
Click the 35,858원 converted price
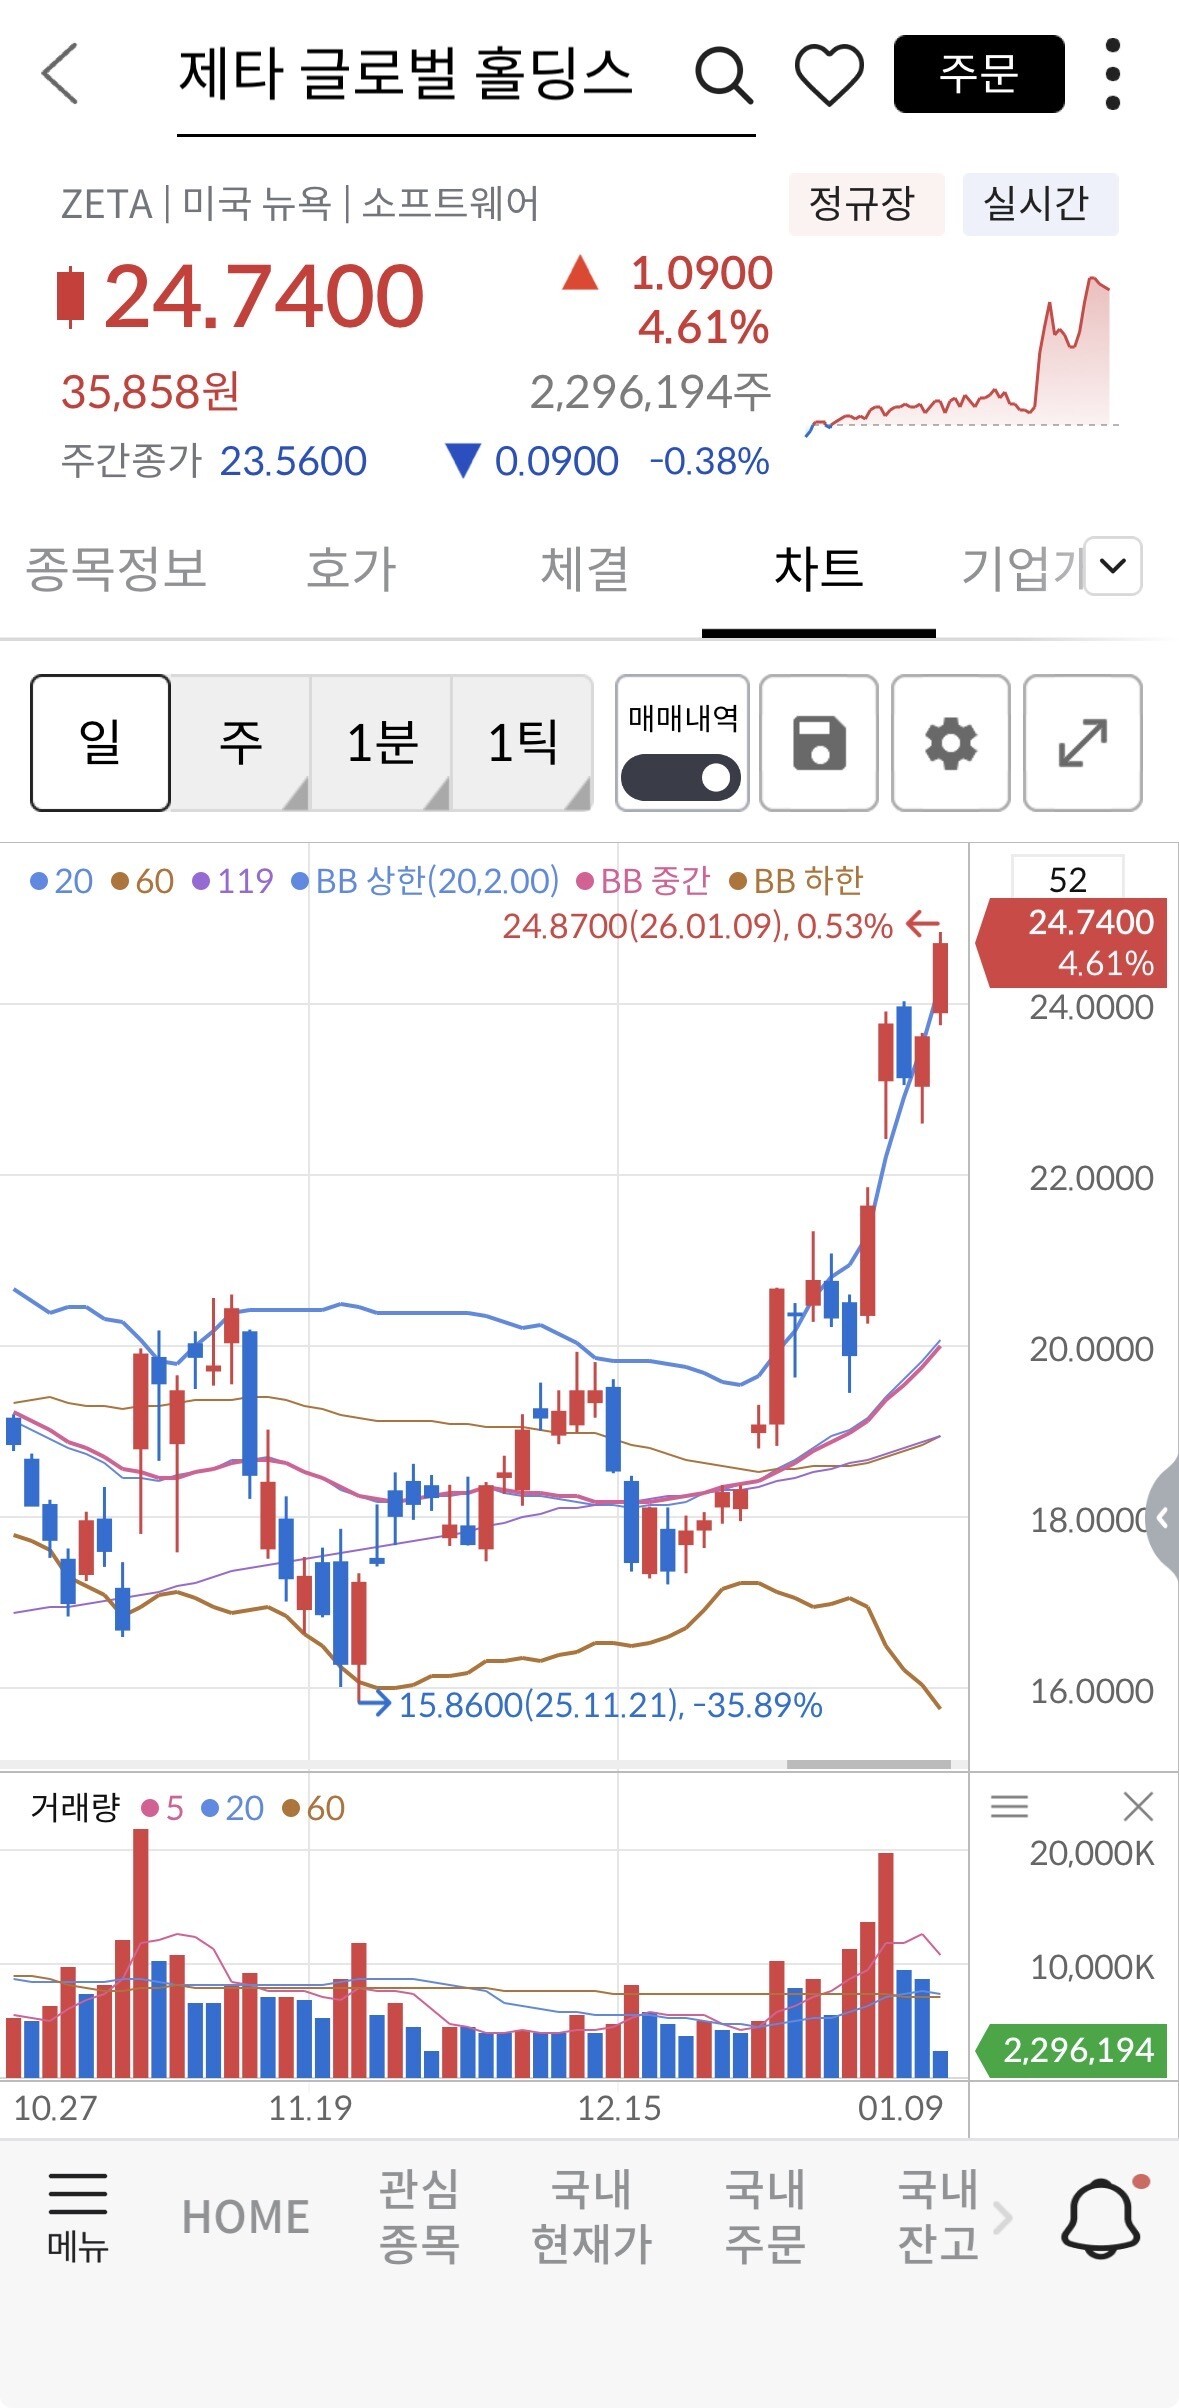point(150,392)
